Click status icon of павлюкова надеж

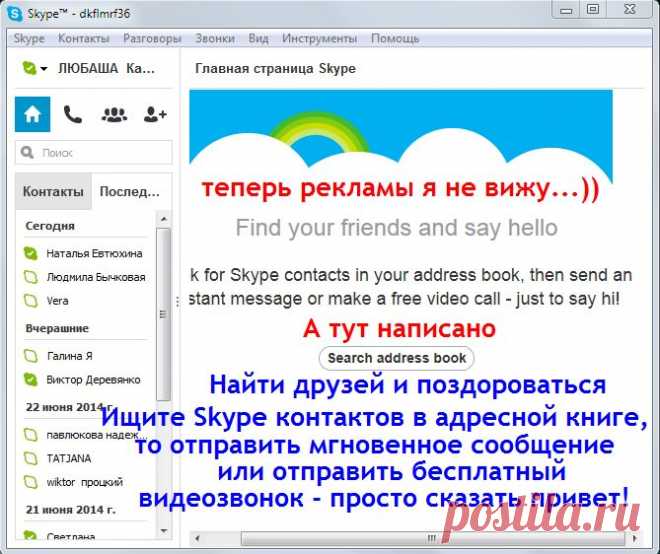pyautogui.click(x=30, y=434)
